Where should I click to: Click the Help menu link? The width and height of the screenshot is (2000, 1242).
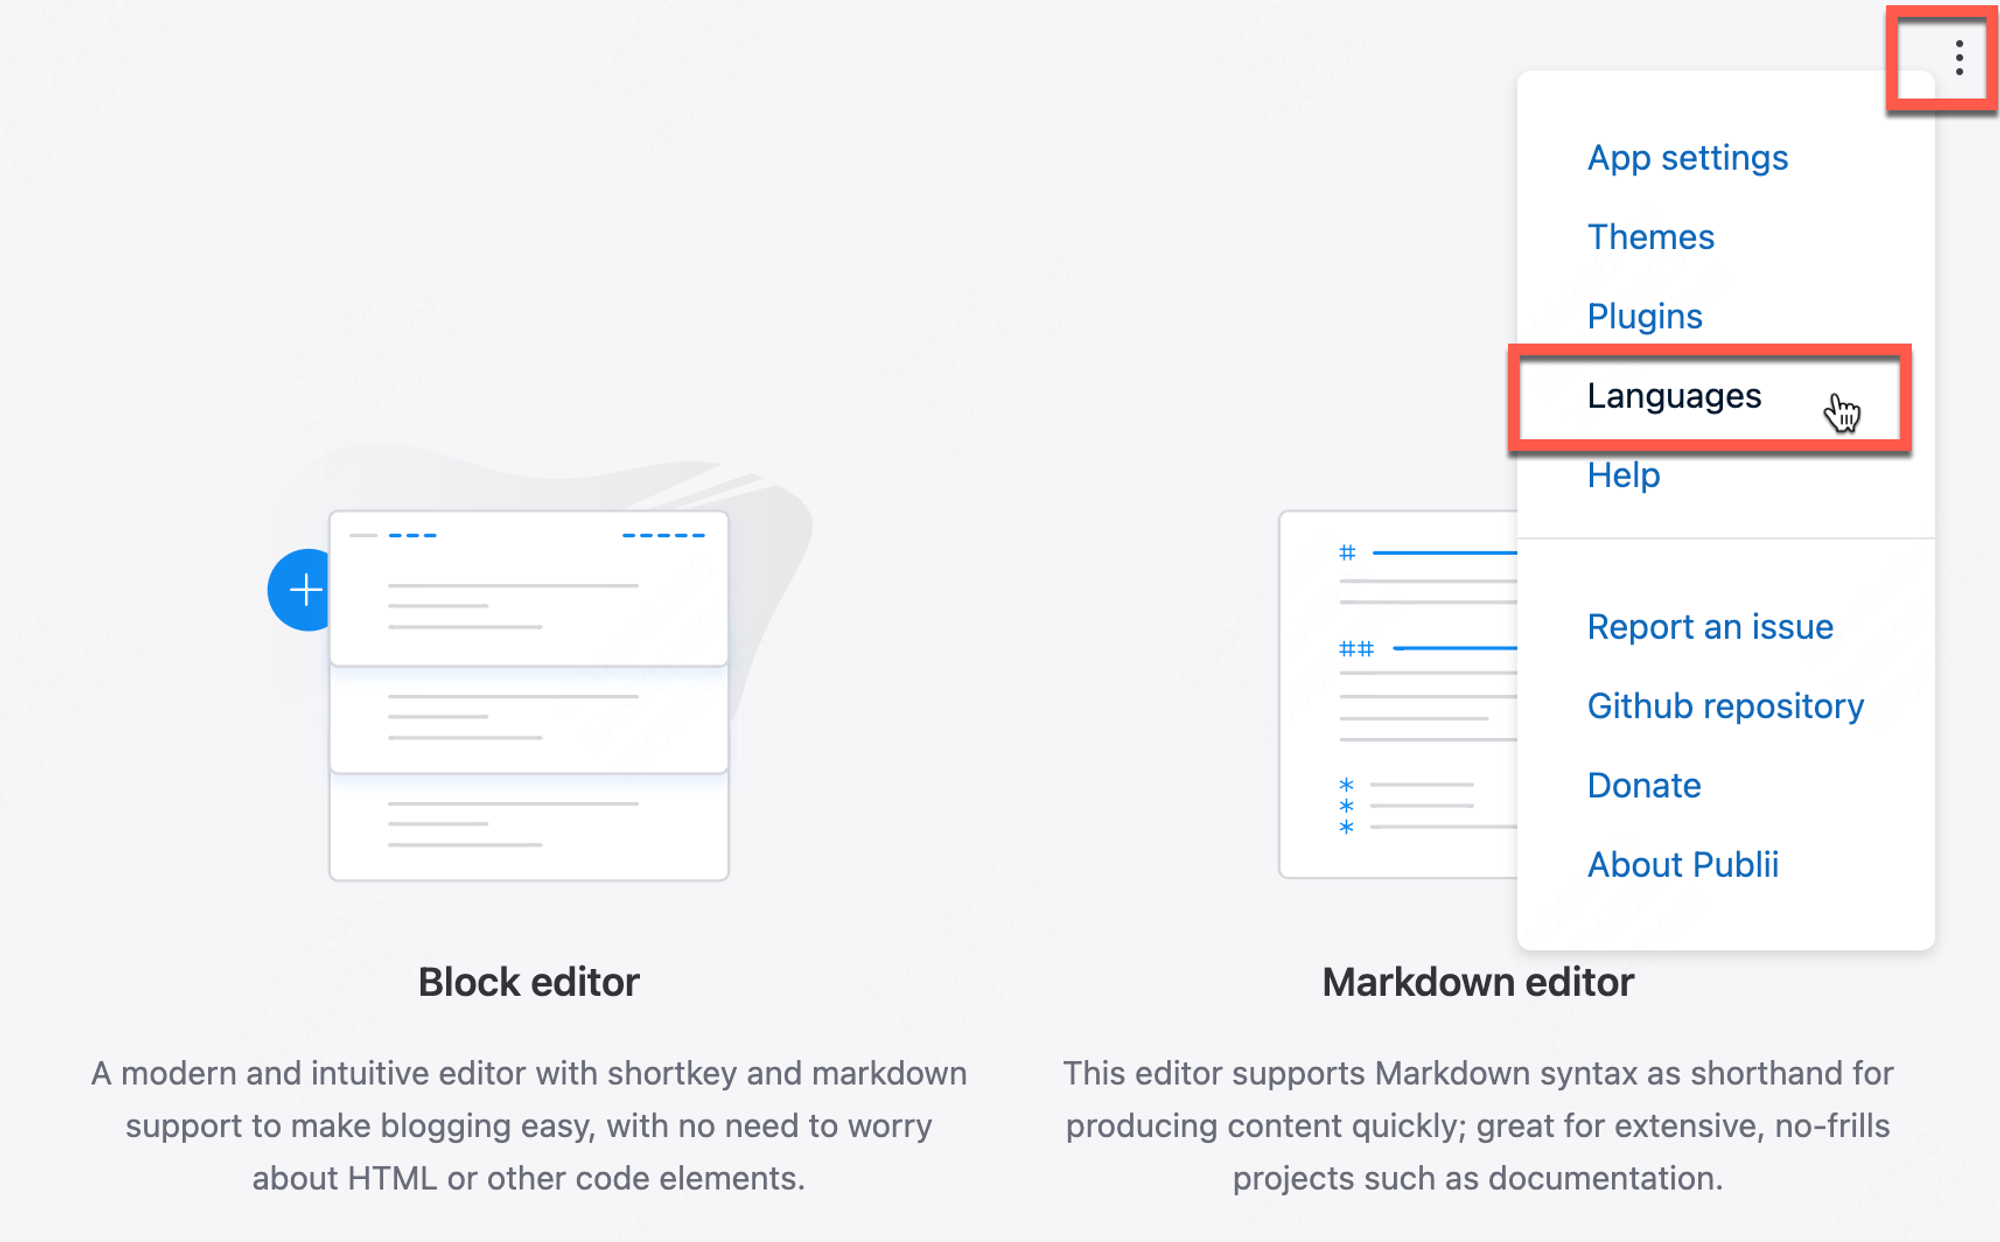coord(1624,474)
